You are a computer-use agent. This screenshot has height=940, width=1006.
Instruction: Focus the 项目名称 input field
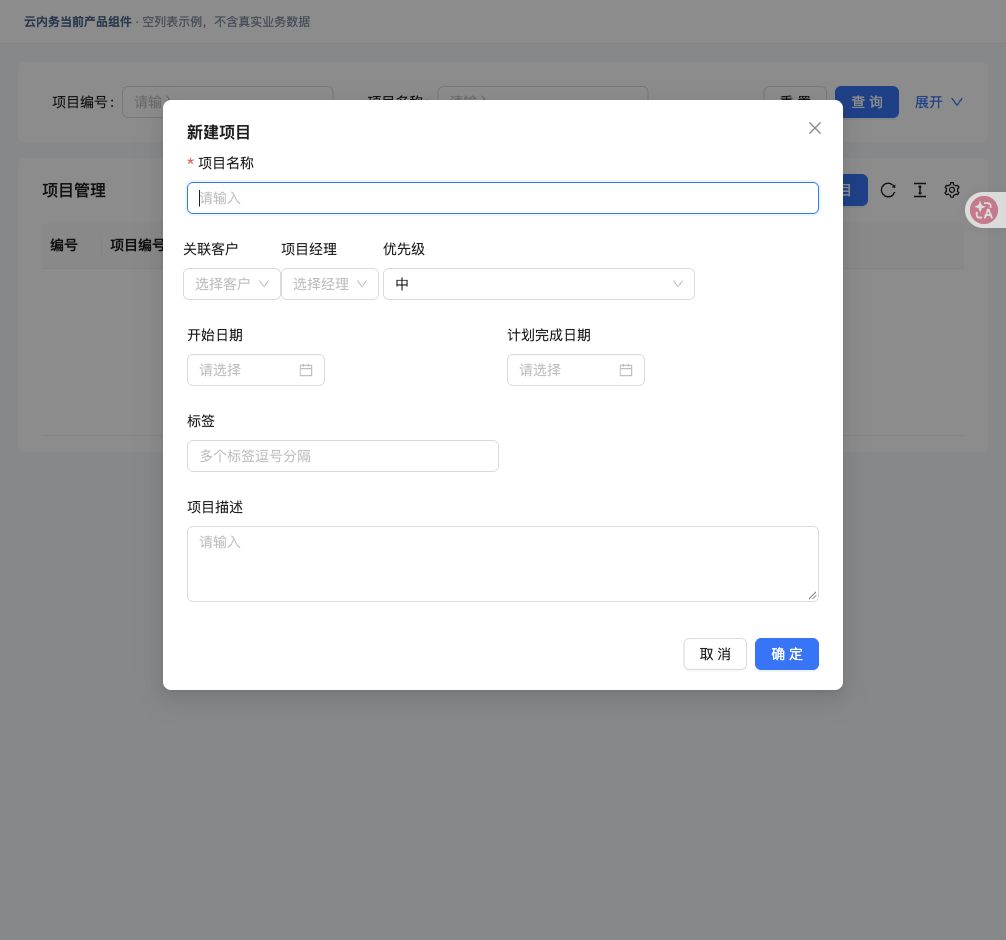click(x=502, y=198)
